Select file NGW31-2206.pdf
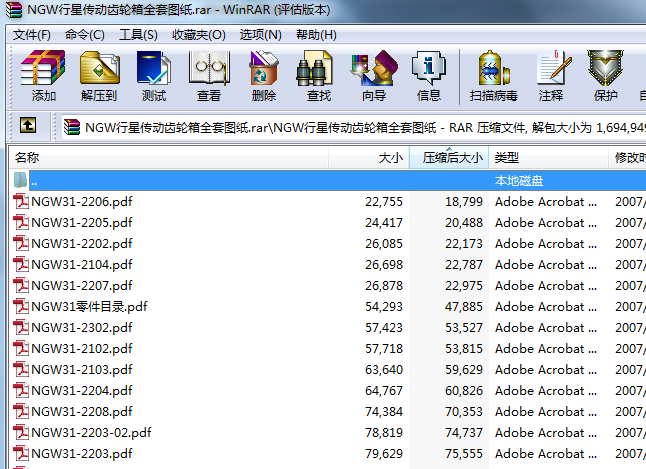The width and height of the screenshot is (646, 469). (81, 201)
